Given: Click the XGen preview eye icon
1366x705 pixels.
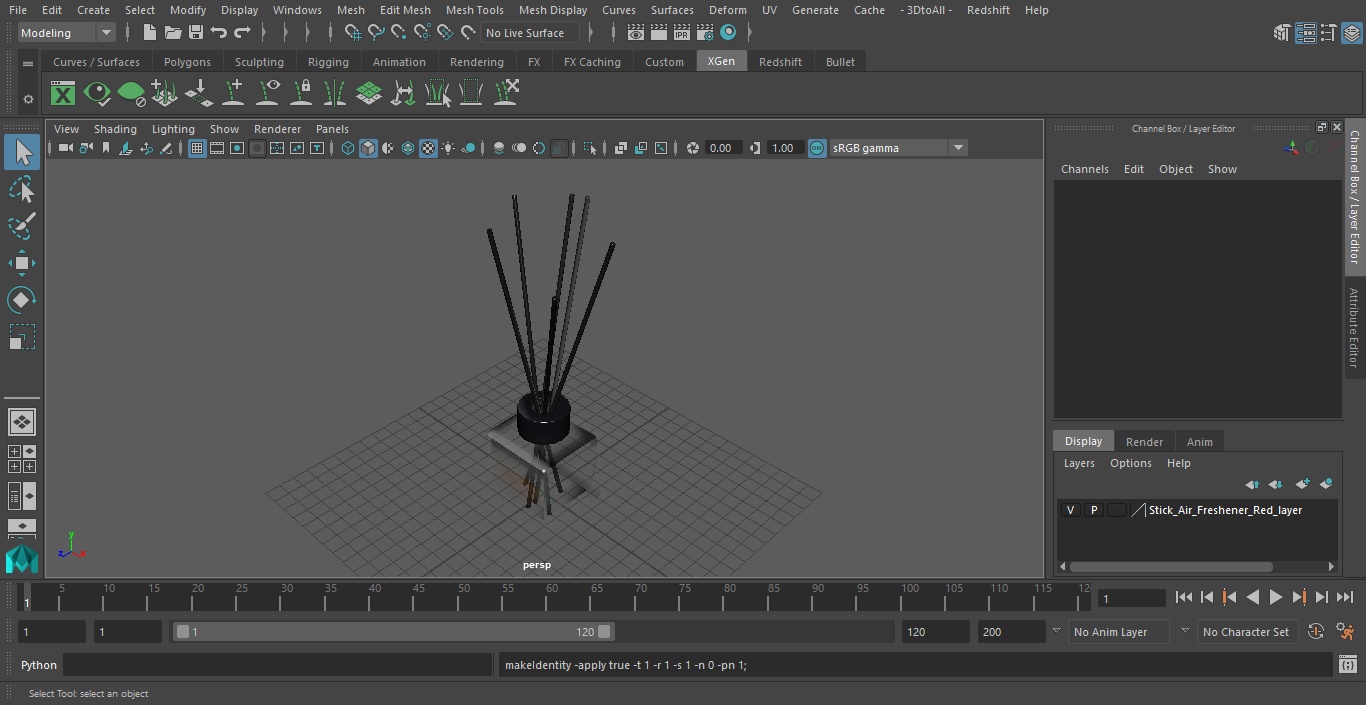Looking at the screenshot, I should tap(97, 94).
